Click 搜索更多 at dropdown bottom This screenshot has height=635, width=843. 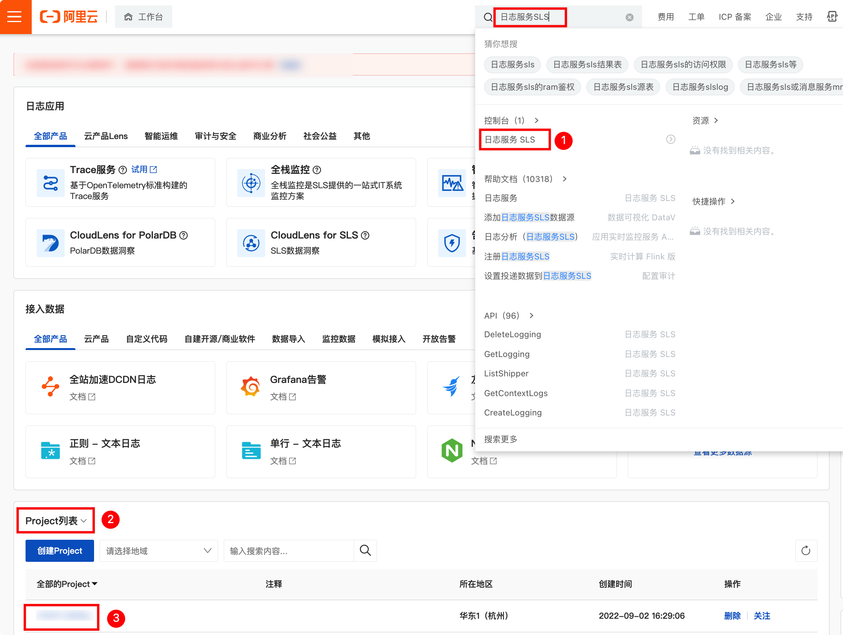pyautogui.click(x=501, y=439)
